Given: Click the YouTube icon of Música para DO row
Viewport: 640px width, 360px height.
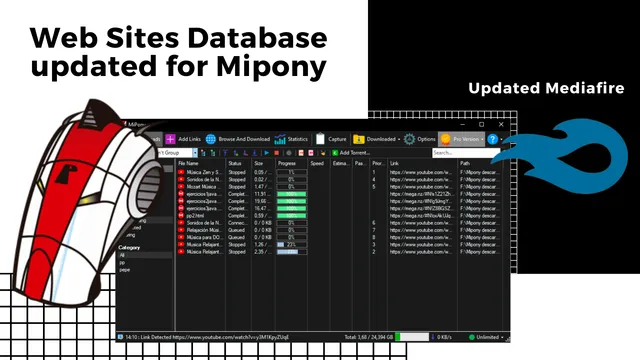Looking at the screenshot, I should point(181,237).
